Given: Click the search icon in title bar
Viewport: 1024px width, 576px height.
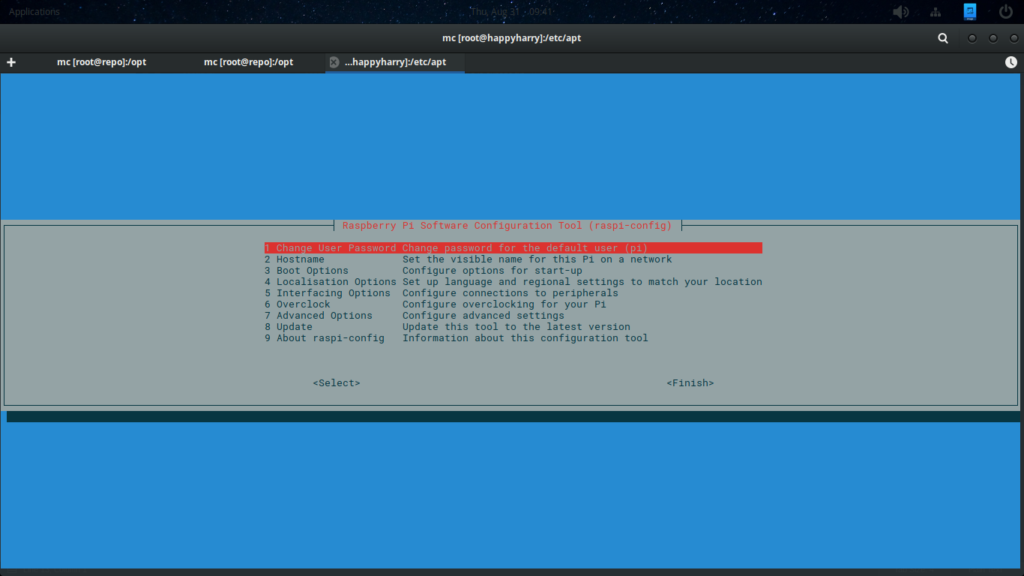Looking at the screenshot, I should click(x=943, y=39).
